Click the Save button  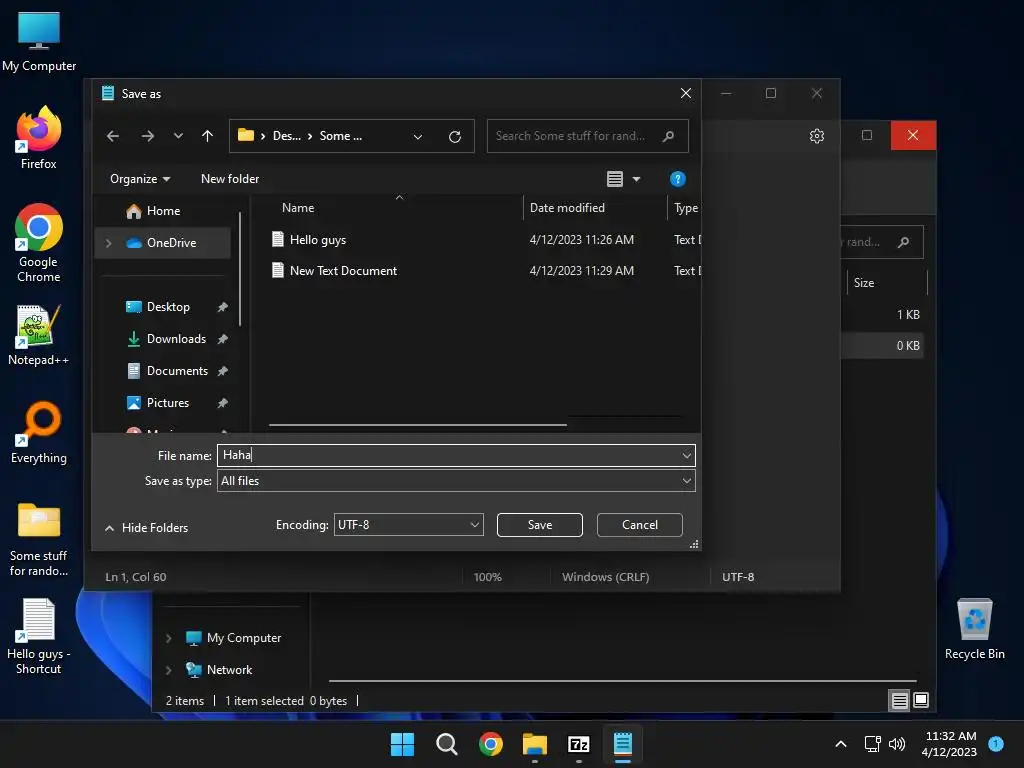coord(539,524)
